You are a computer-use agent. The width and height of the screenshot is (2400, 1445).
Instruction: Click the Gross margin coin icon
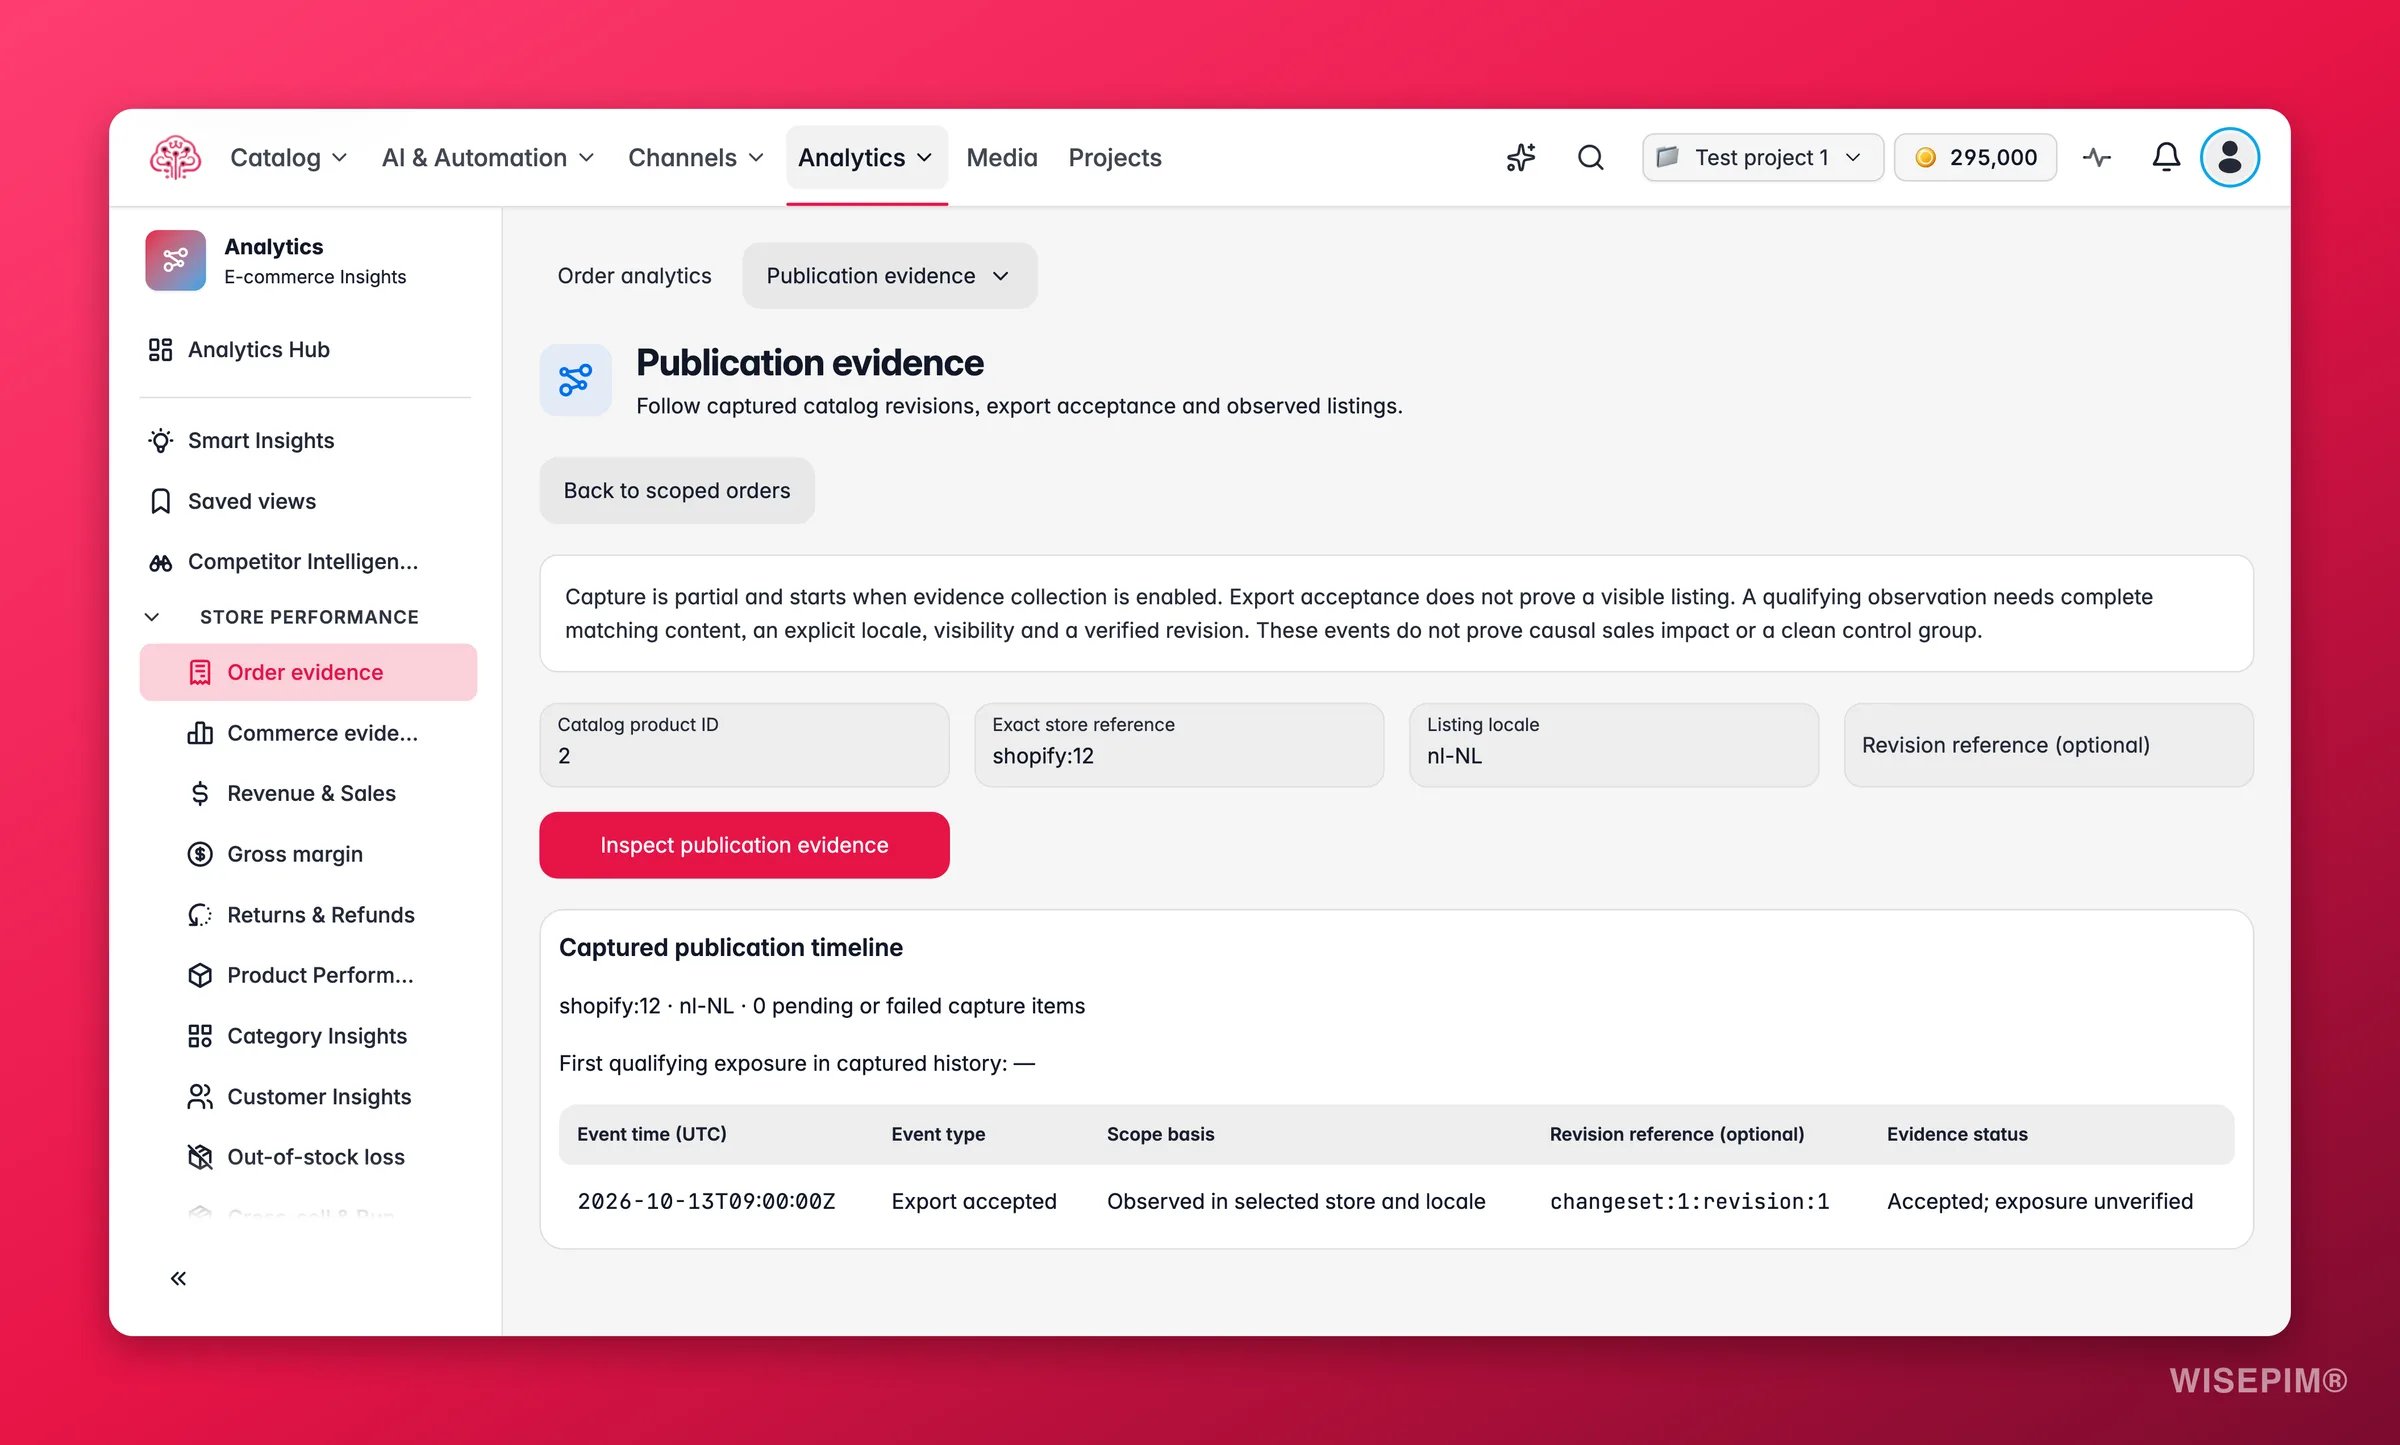click(x=200, y=854)
